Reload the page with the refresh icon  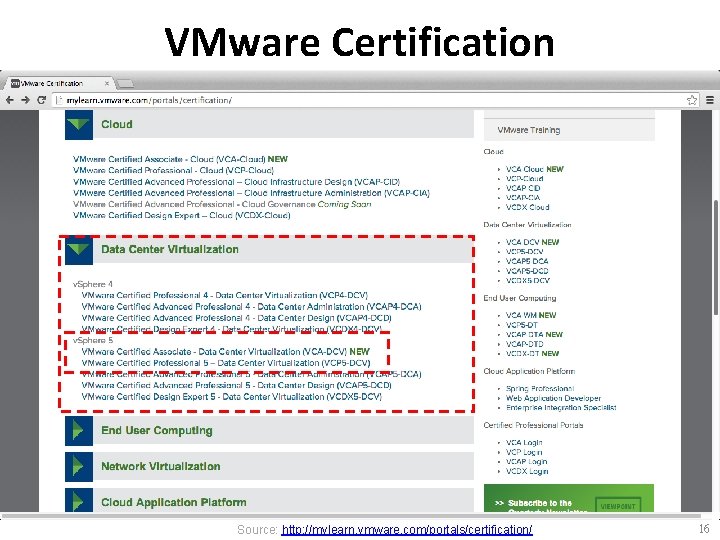[41, 100]
